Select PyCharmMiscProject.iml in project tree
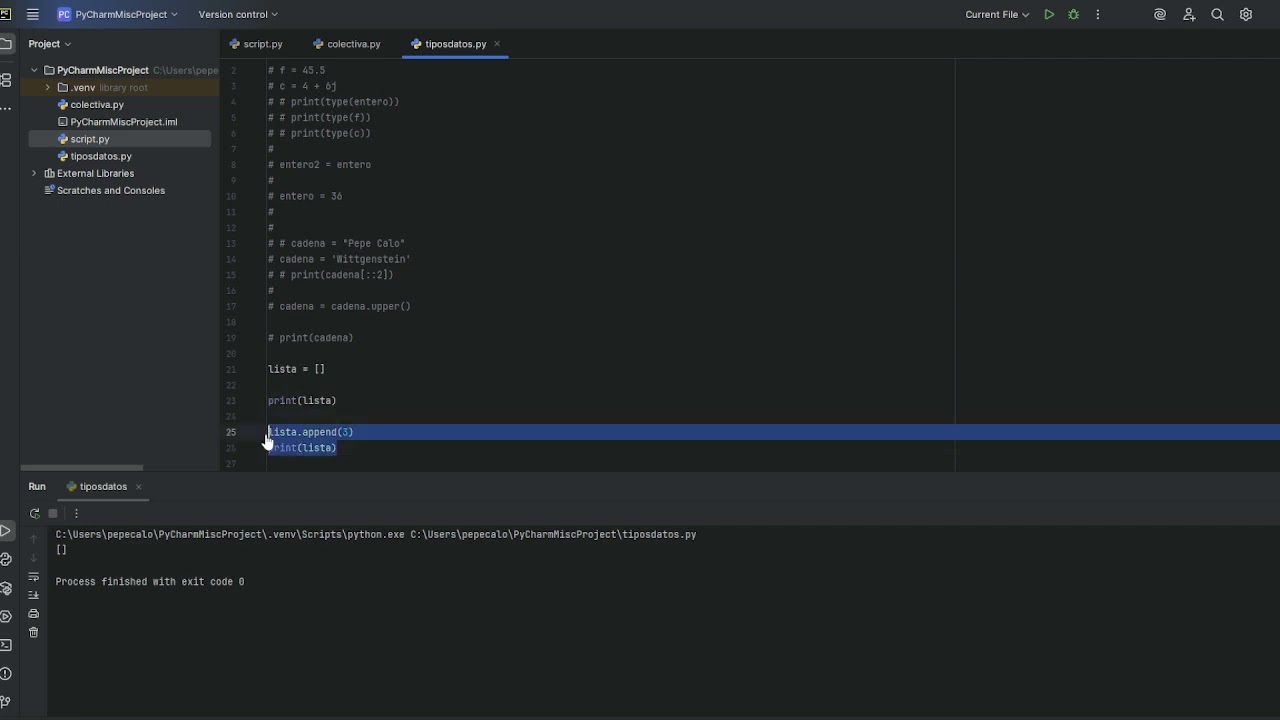The height and width of the screenshot is (720, 1280). pos(118,122)
